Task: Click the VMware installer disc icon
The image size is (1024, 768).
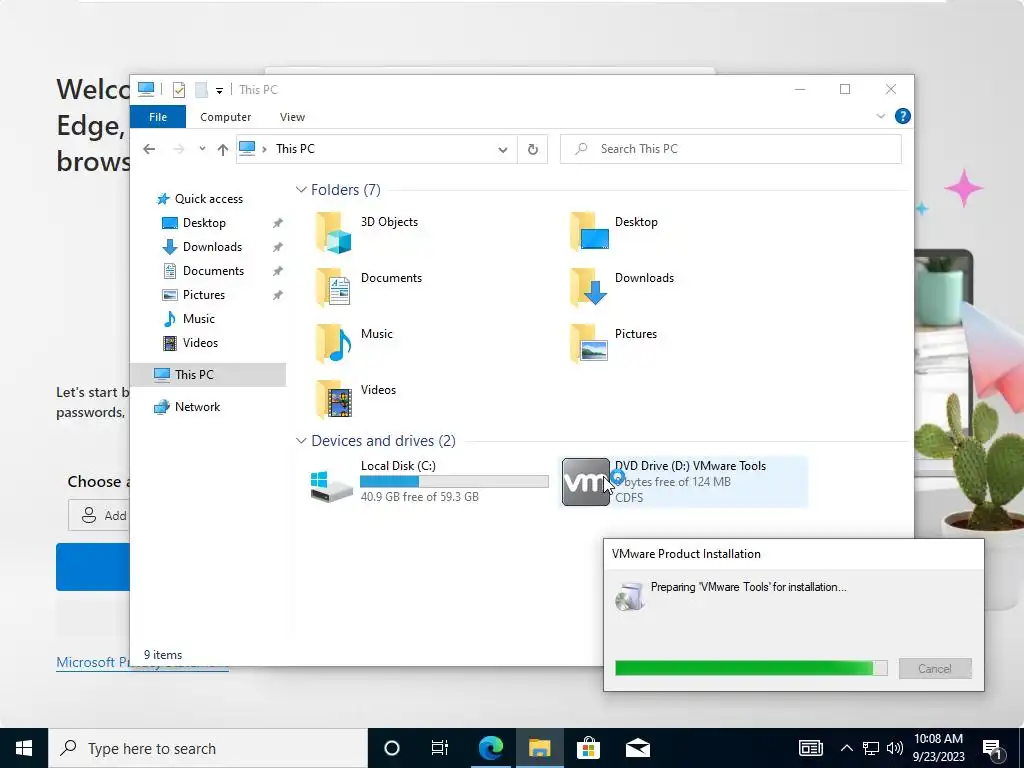Action: [x=630, y=596]
